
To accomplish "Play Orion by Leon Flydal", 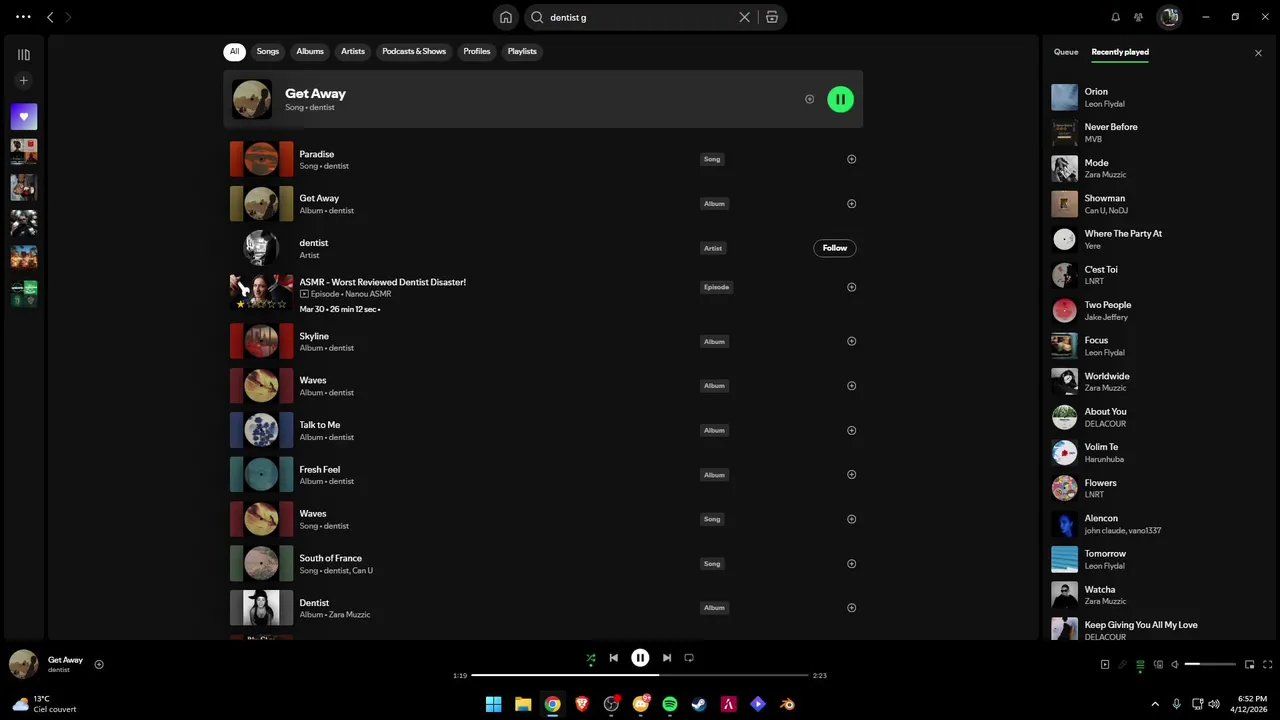I will coord(1154,97).
